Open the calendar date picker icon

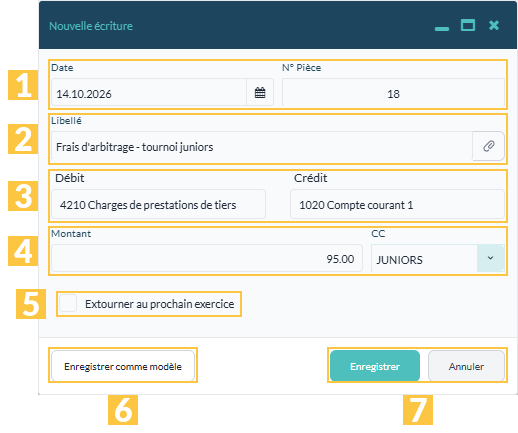point(260,93)
